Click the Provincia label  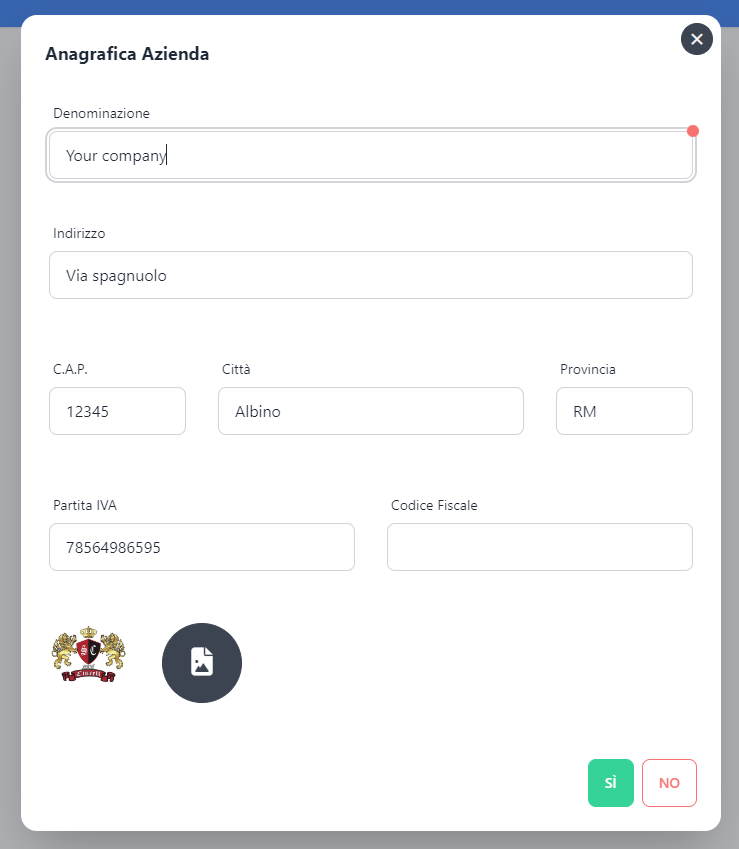[x=587, y=369]
